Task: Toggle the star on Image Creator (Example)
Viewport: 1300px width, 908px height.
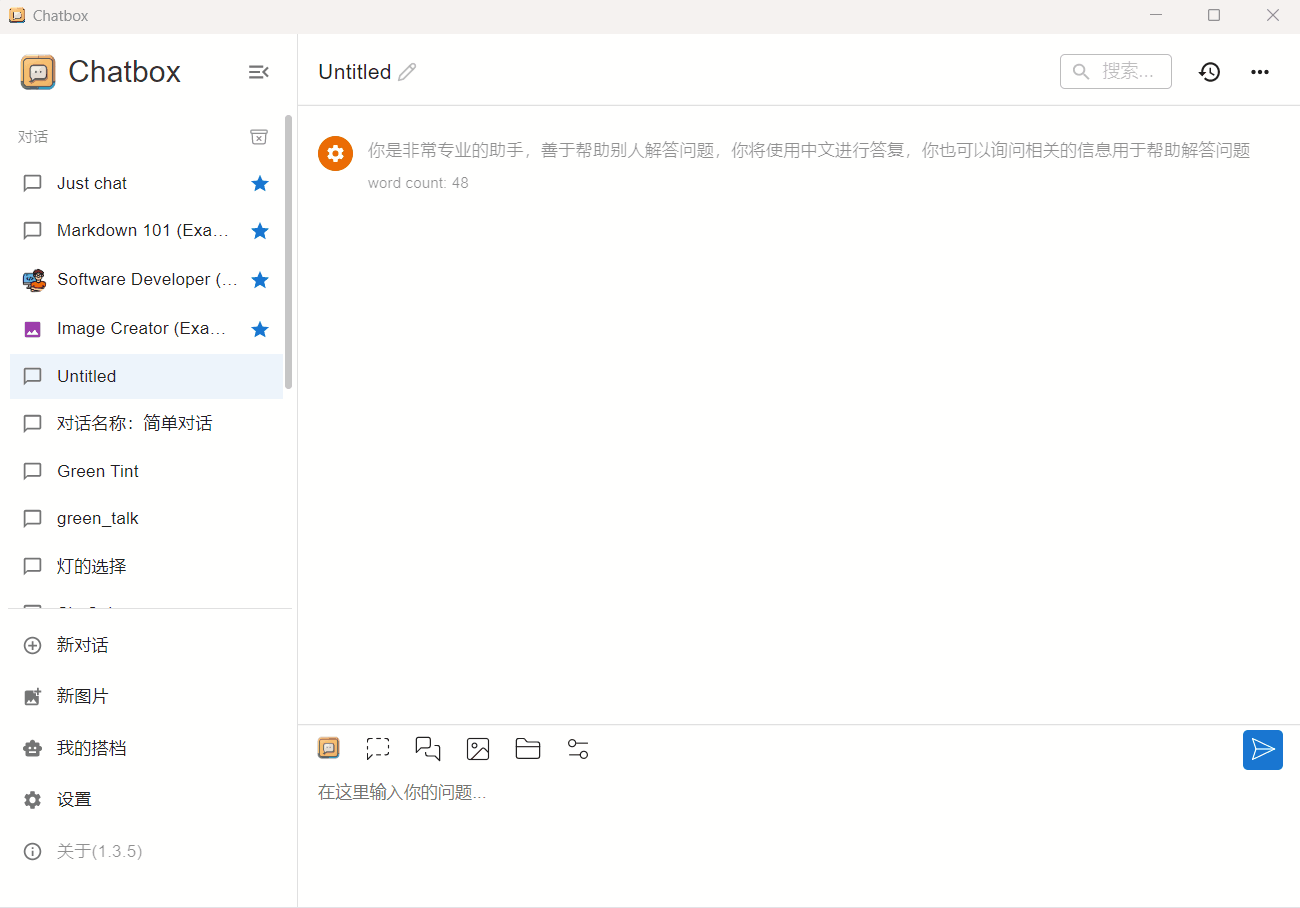Action: tap(260, 328)
